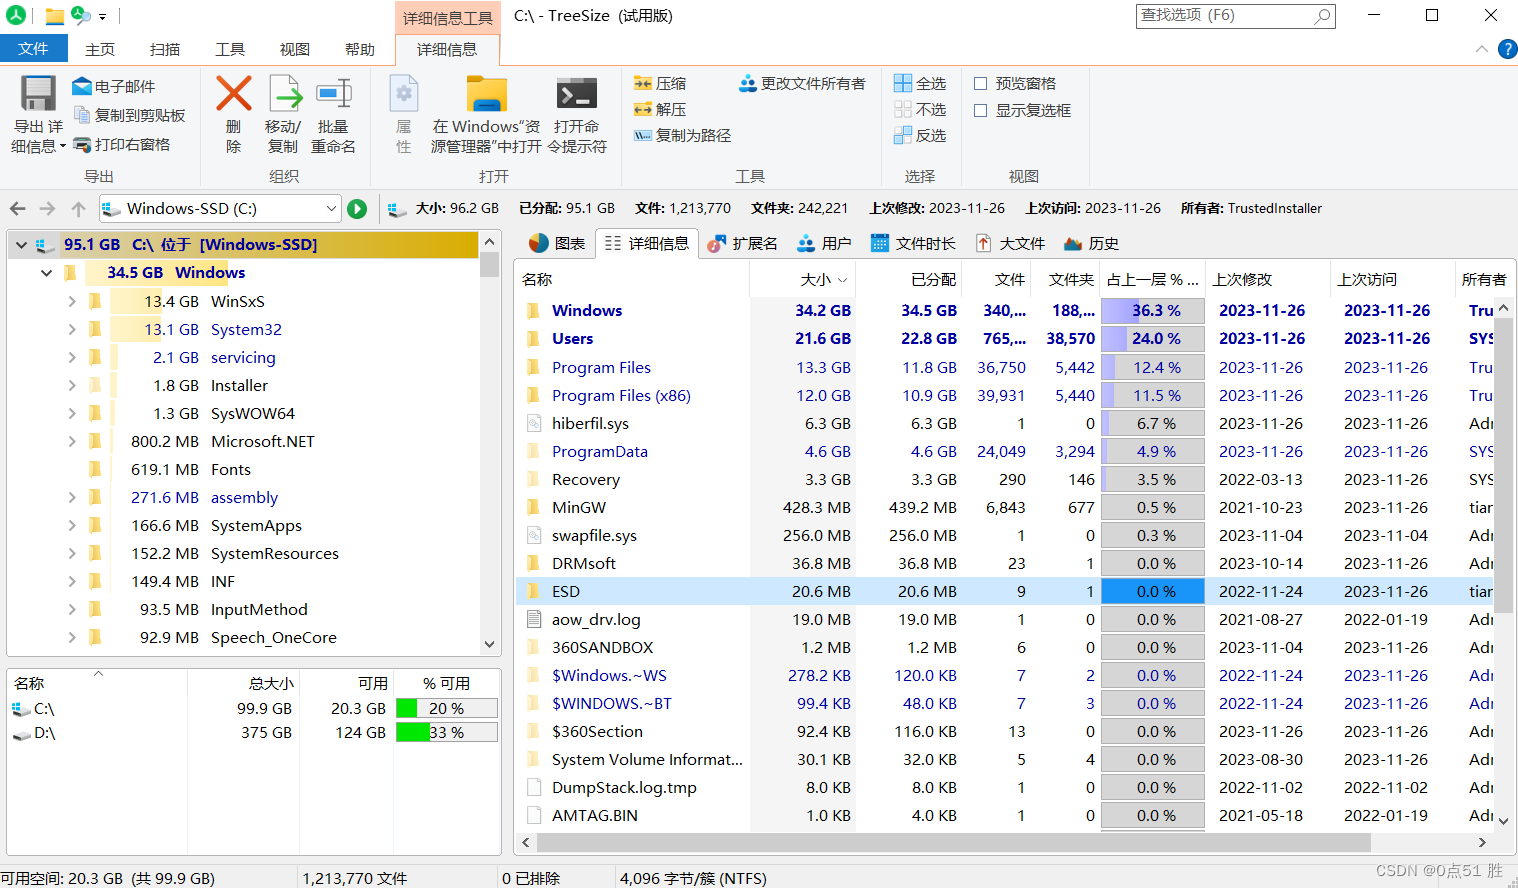Enable the 显示复选框 checkbox
Image resolution: width=1518 pixels, height=888 pixels.
[x=981, y=111]
